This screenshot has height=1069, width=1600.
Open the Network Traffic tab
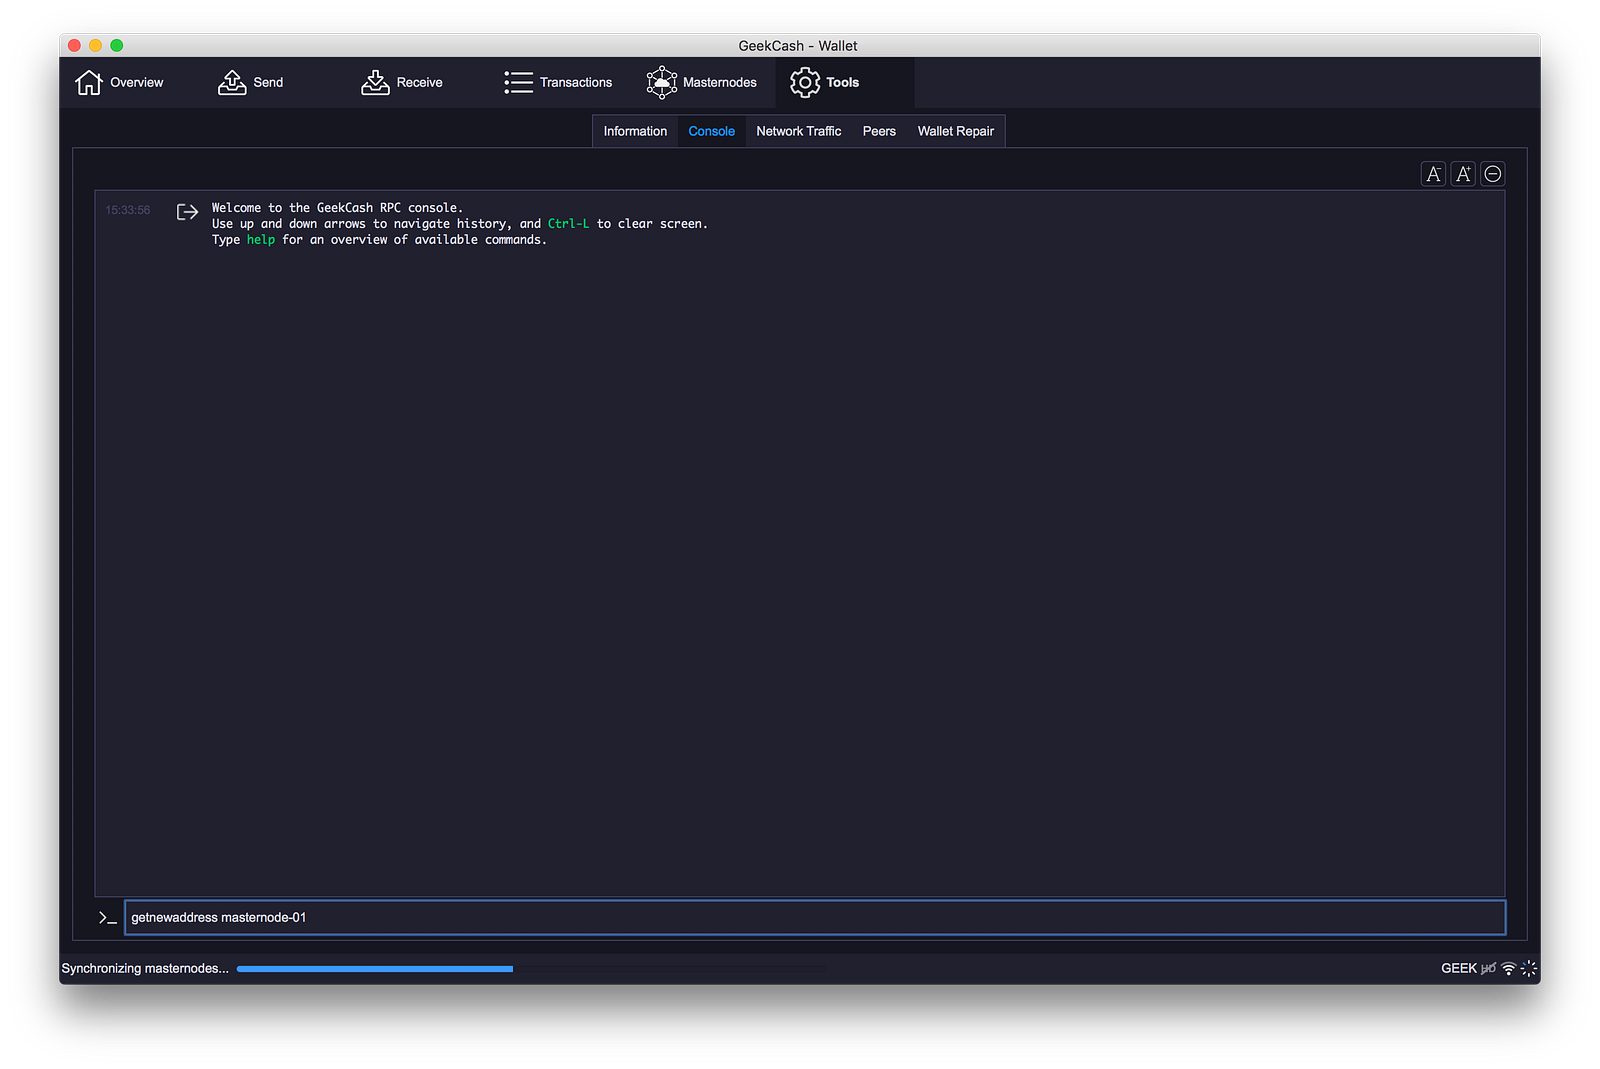click(798, 131)
